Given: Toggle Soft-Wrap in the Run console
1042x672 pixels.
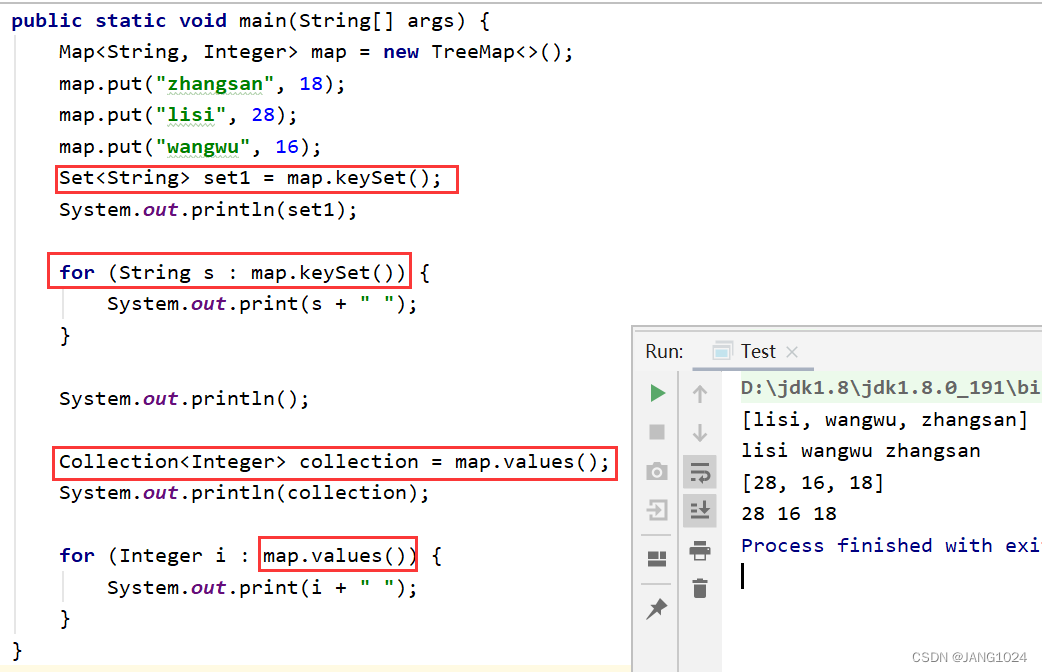Looking at the screenshot, I should coord(700,473).
